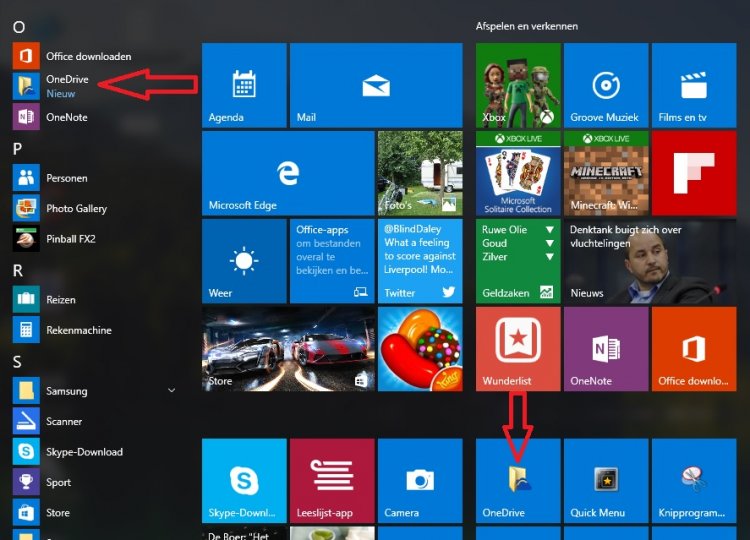
Task: Open the Minecraft Xbox Live tile
Action: click(x=605, y=173)
